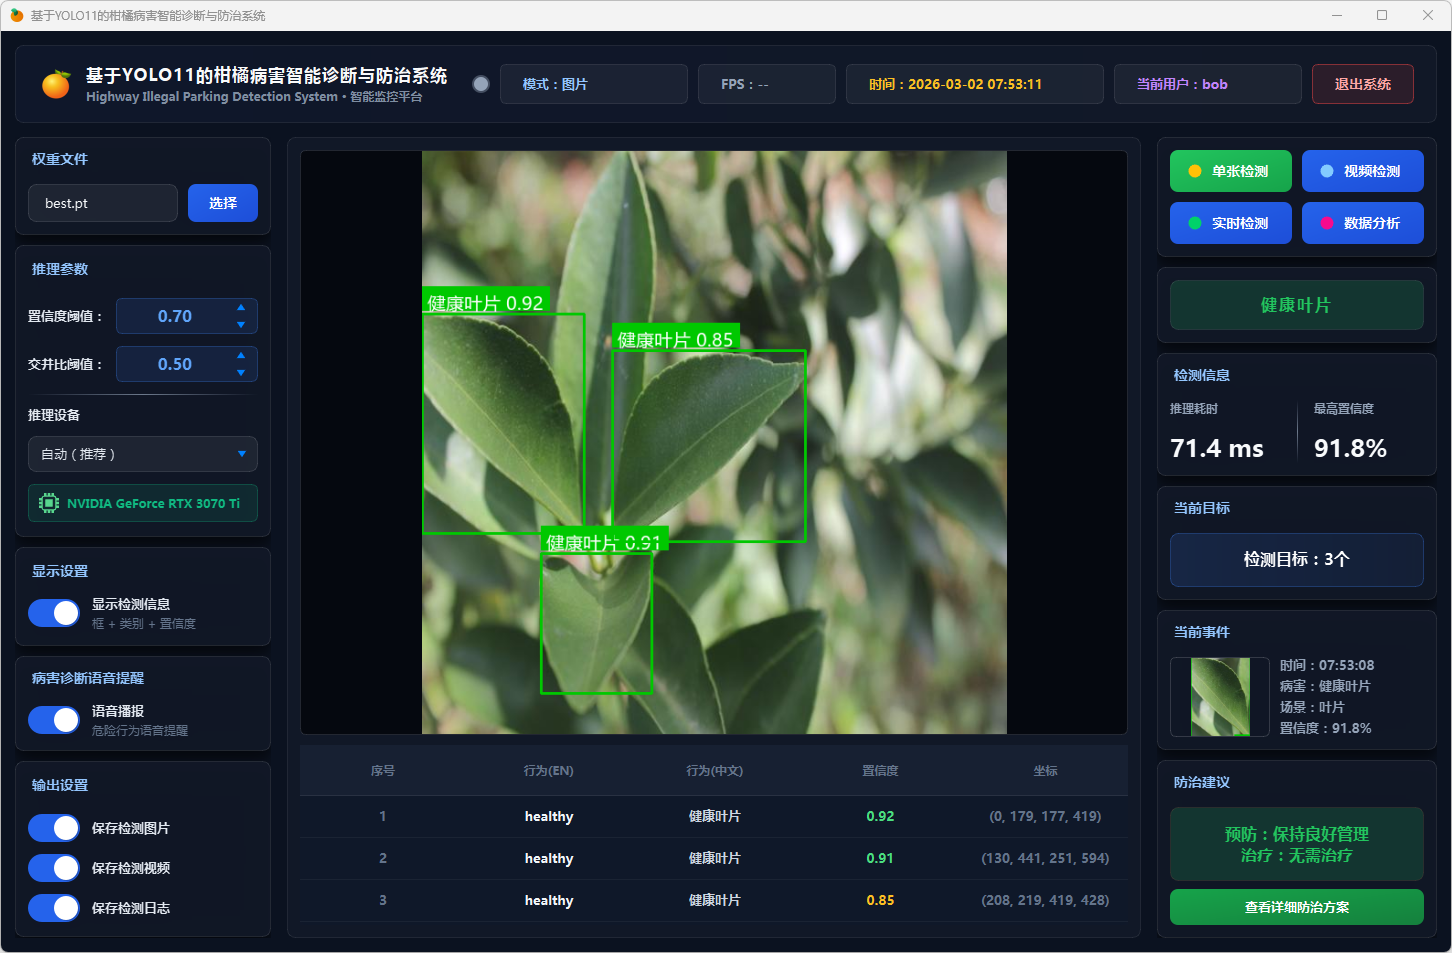Open video detection mode (视频检测)
The image size is (1452, 953).
click(x=1362, y=171)
